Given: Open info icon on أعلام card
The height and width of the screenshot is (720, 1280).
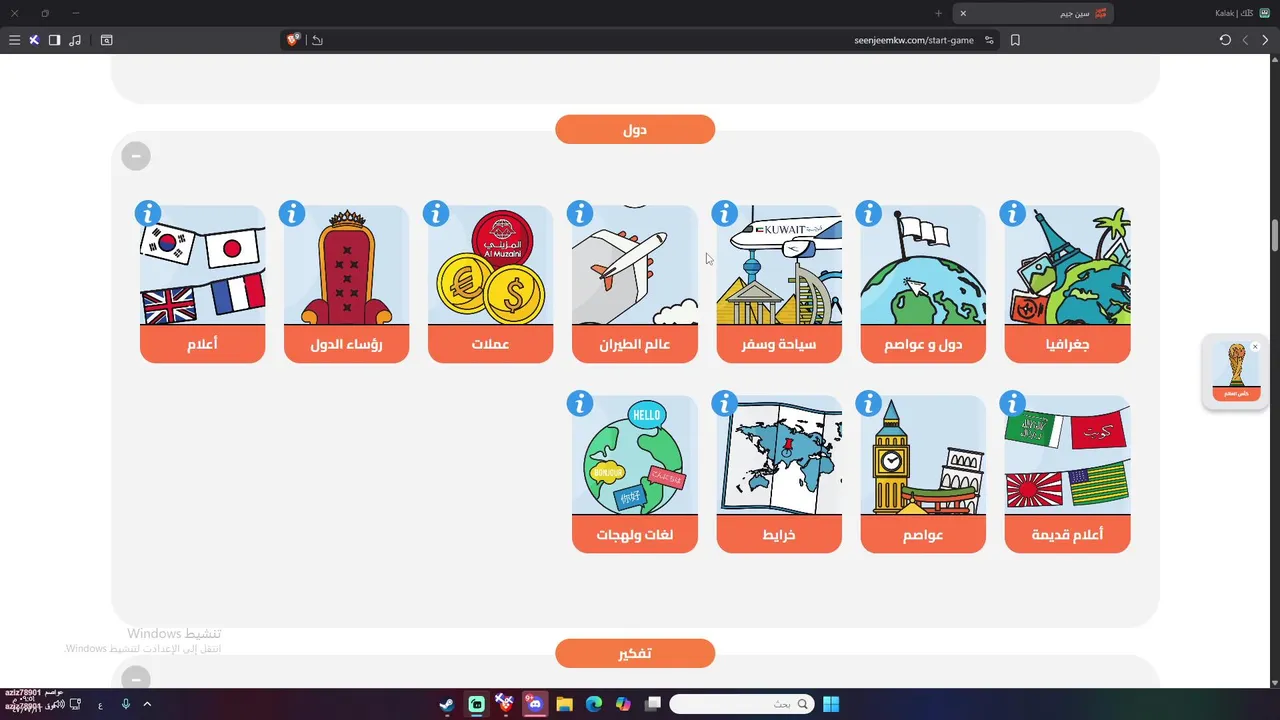Looking at the screenshot, I should point(148,213).
